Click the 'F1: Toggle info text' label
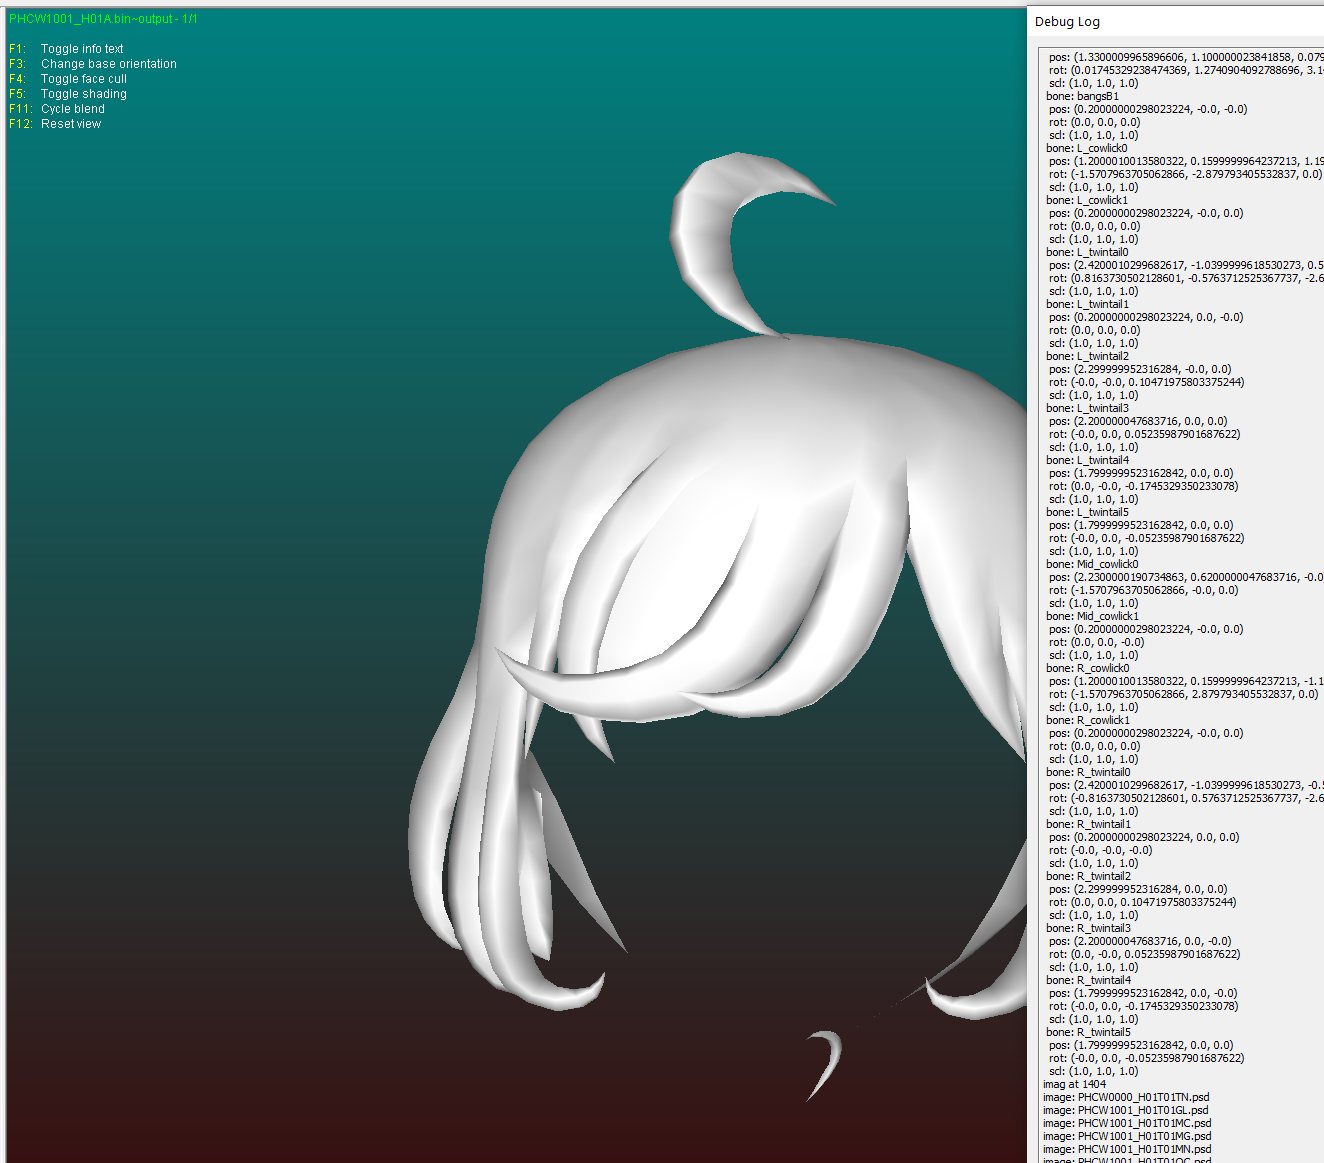 point(66,48)
